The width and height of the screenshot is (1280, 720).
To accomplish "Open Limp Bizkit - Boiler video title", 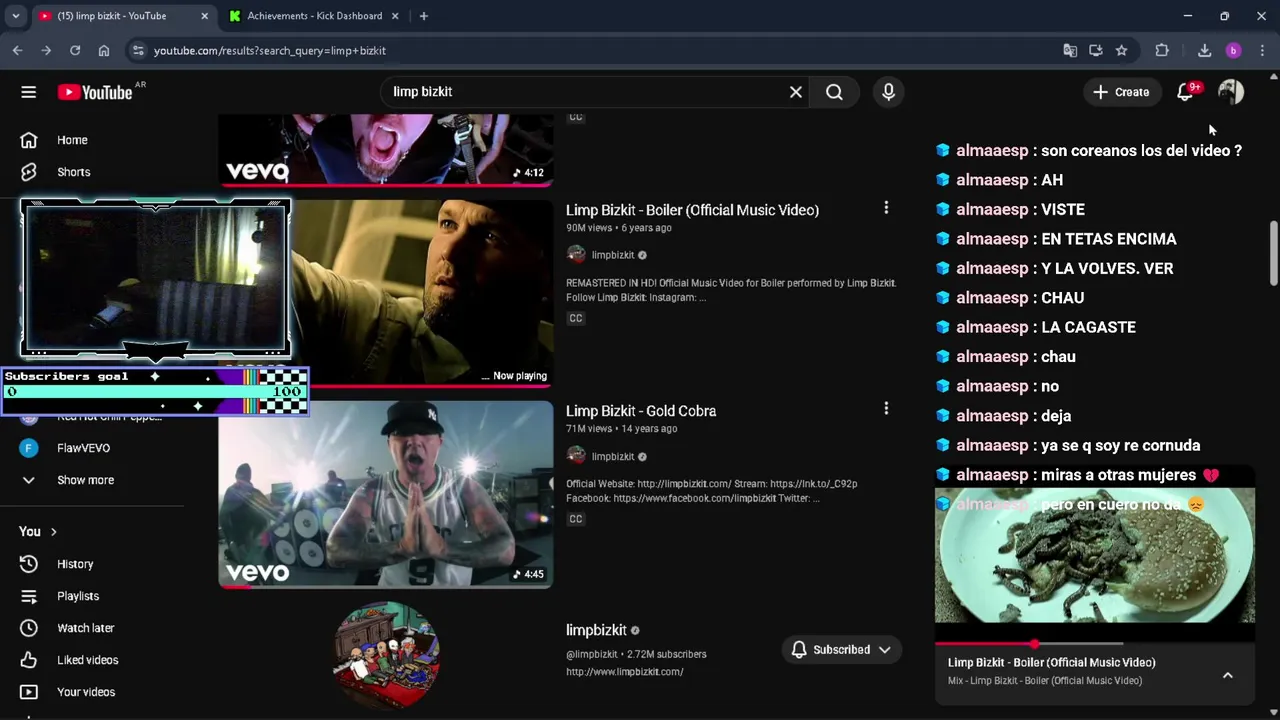I will point(692,210).
